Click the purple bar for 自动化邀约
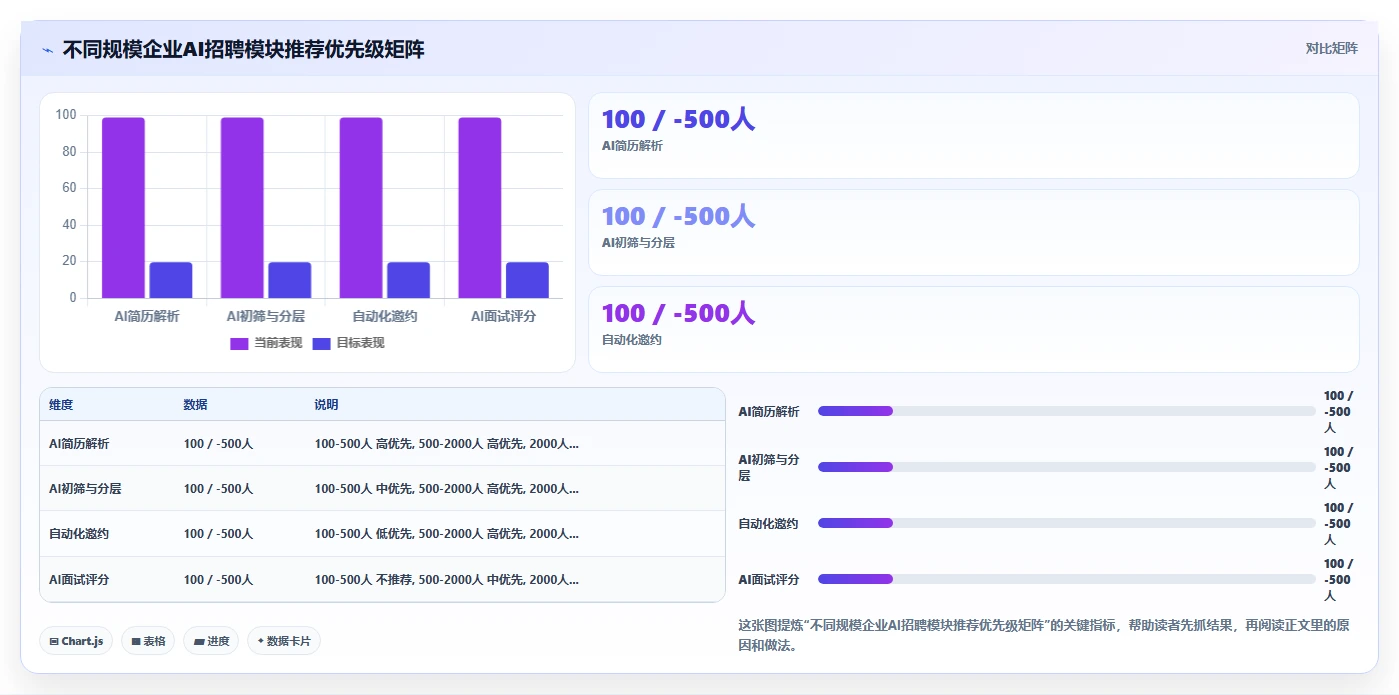1399x695 pixels. pos(361,208)
